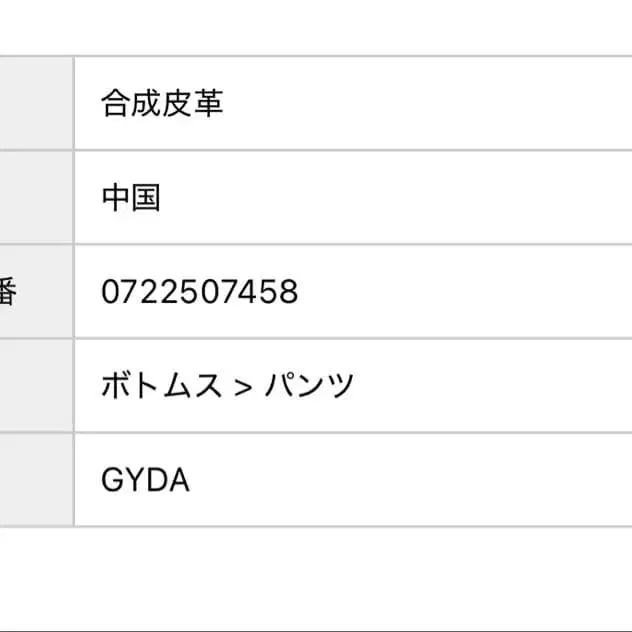
Task: Click empty space right of パンツ
Action: [x=490, y=386]
